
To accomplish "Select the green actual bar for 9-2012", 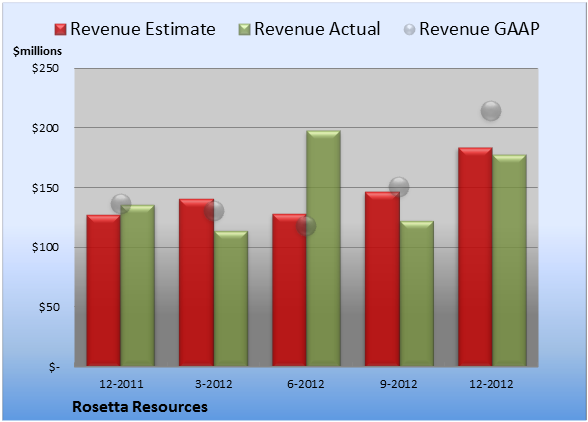I will 417,294.
